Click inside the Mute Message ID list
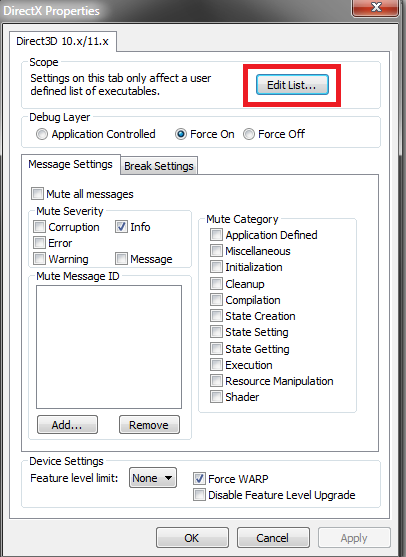Image resolution: width=406 pixels, height=557 pixels. coord(109,347)
